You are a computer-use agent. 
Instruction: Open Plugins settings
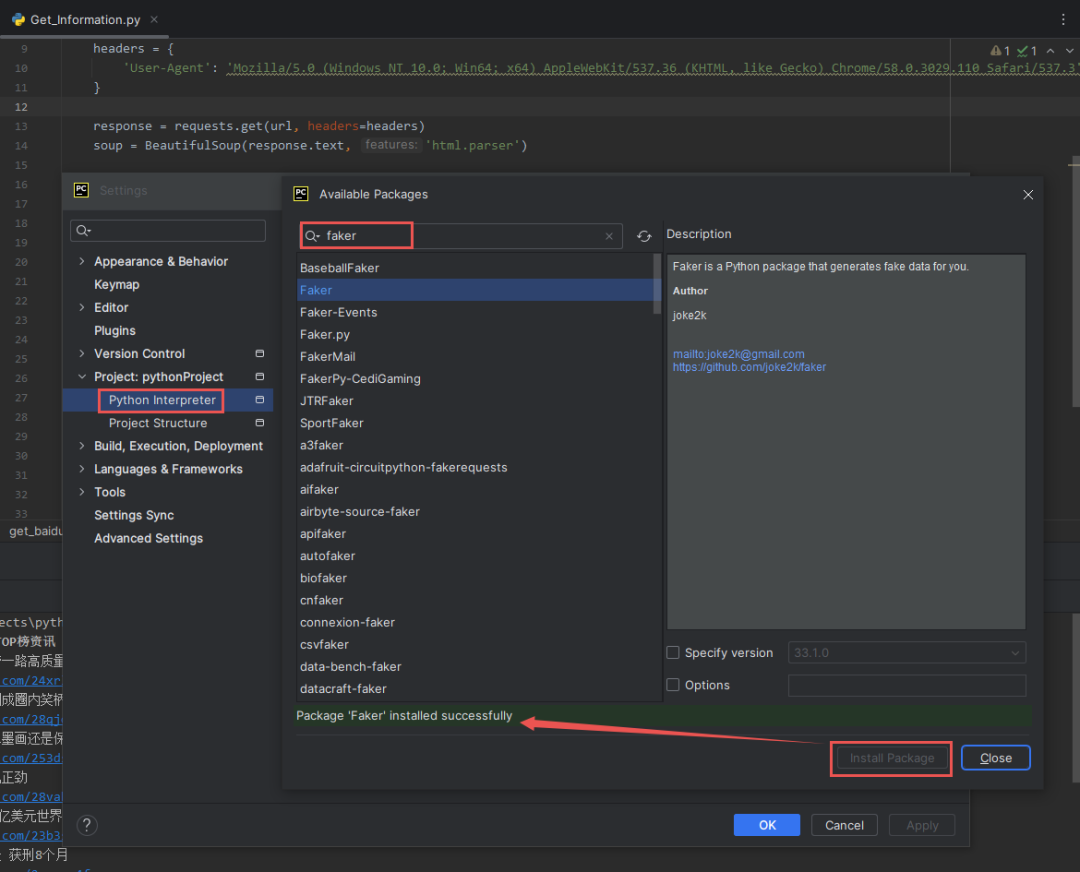pos(114,331)
